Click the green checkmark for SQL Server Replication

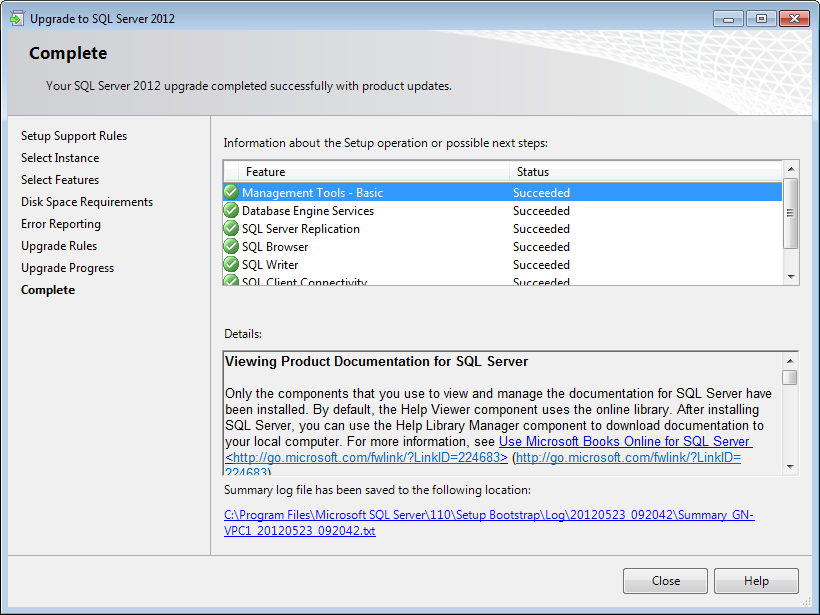pos(231,229)
